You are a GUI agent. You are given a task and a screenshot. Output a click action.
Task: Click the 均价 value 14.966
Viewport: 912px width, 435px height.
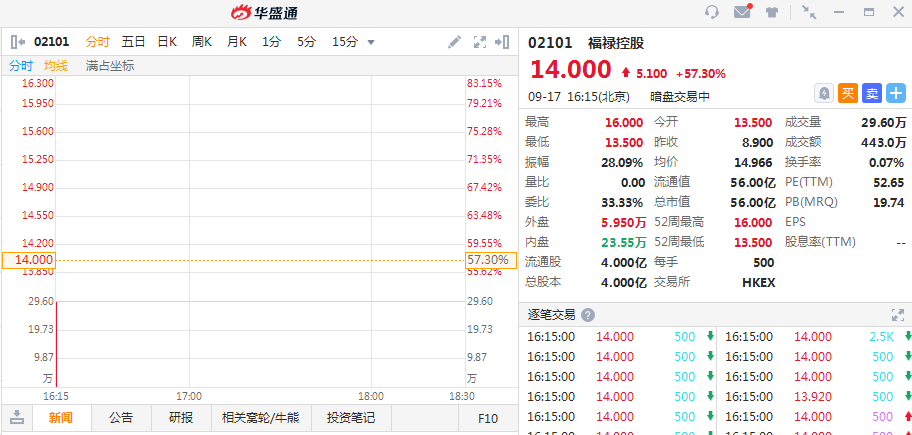point(753,163)
